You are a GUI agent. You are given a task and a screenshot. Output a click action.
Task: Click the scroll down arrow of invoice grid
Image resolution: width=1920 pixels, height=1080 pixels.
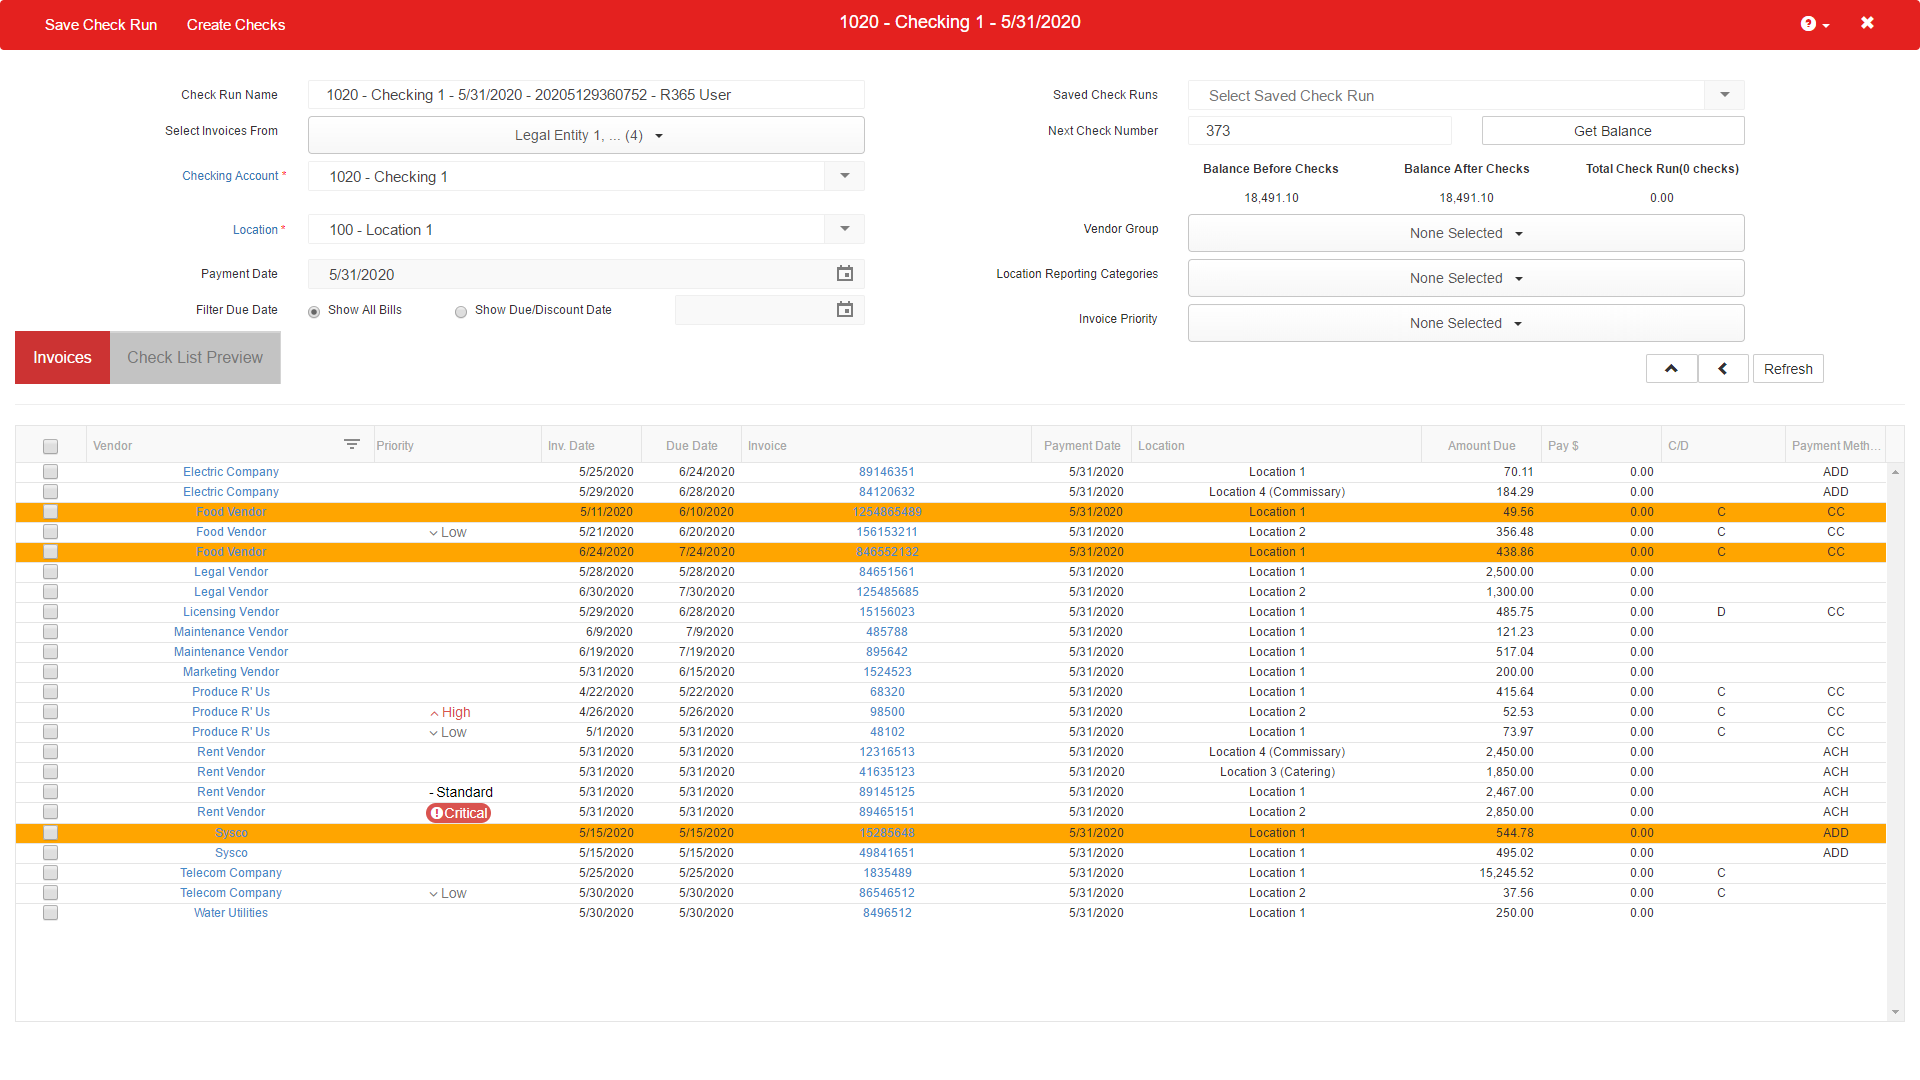(1895, 1012)
